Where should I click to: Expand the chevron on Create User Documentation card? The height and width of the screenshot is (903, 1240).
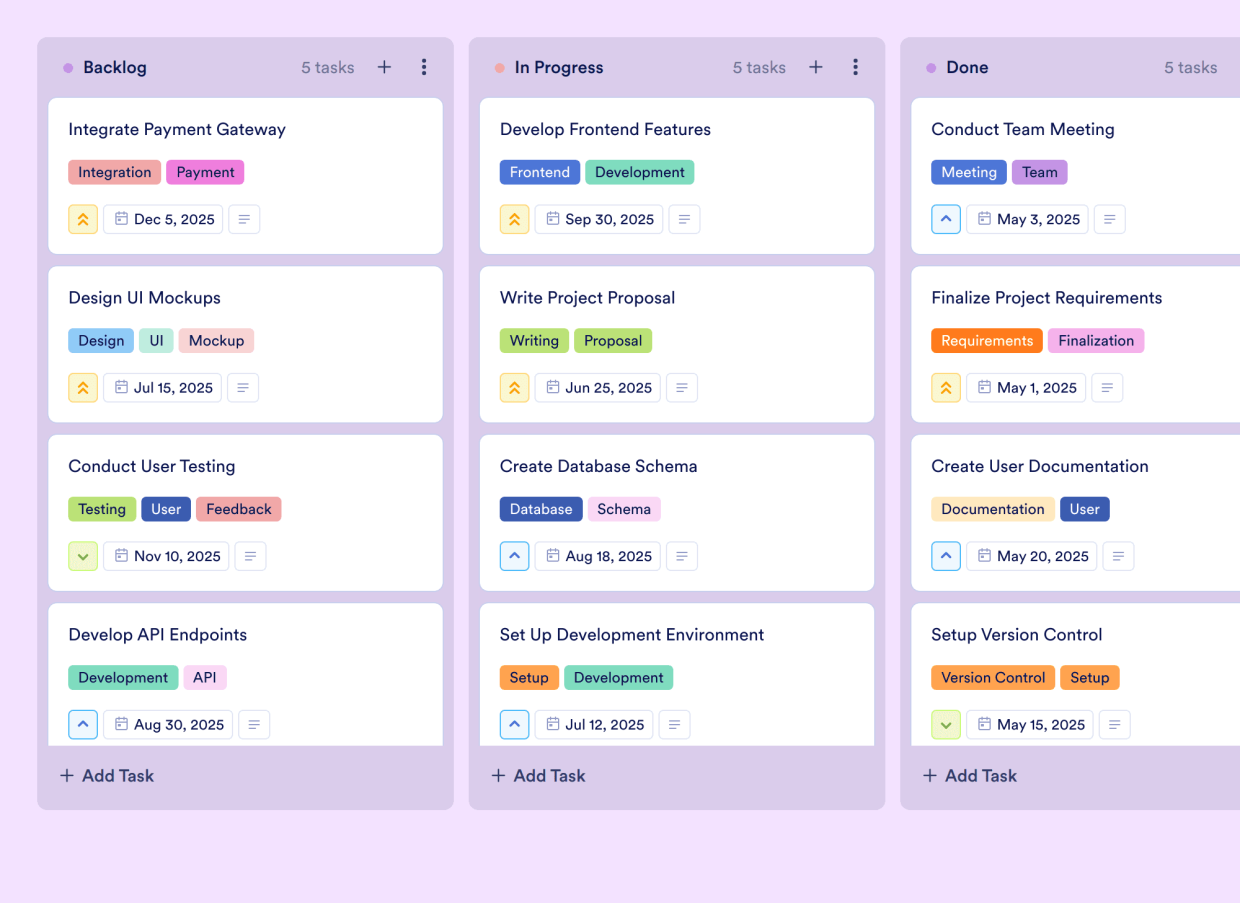(946, 556)
